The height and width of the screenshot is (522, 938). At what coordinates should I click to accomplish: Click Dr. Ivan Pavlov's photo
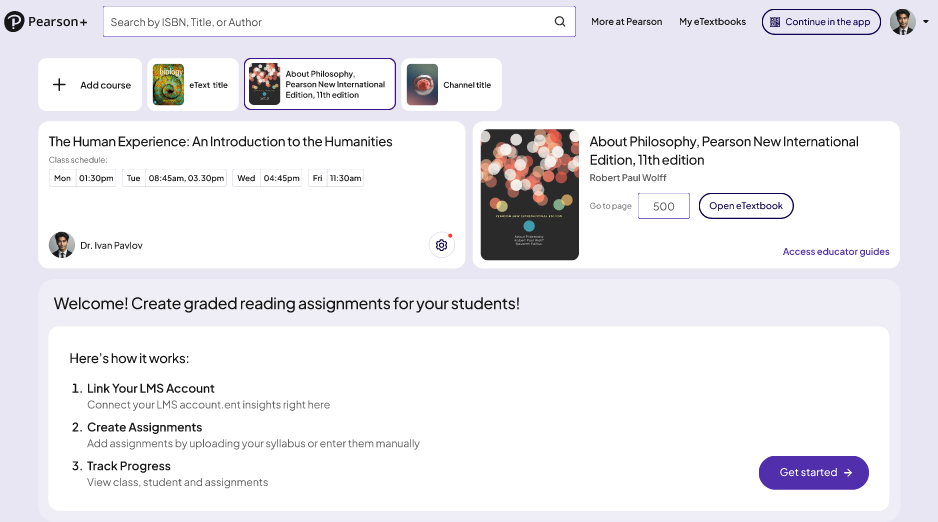62,245
